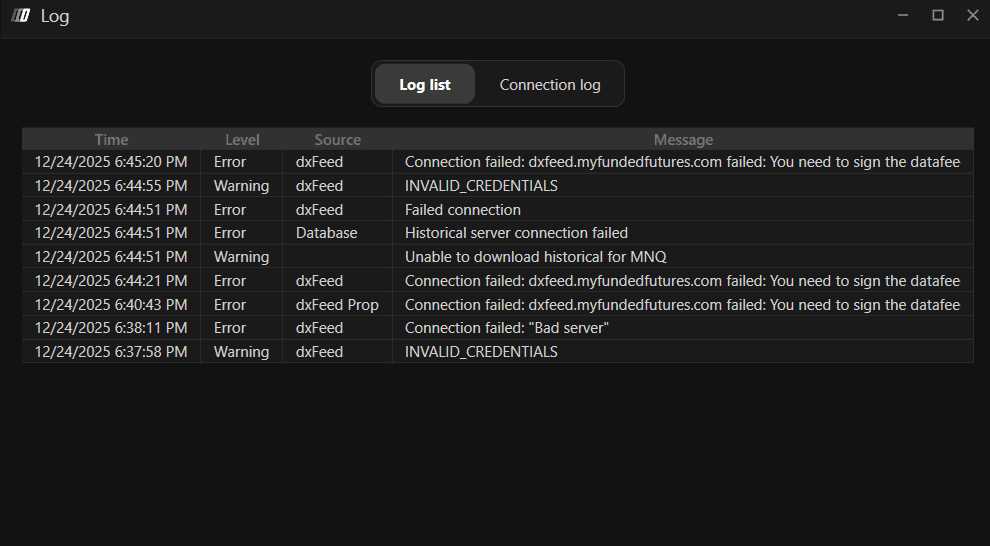Switch to the Connection log tab

click(x=549, y=85)
